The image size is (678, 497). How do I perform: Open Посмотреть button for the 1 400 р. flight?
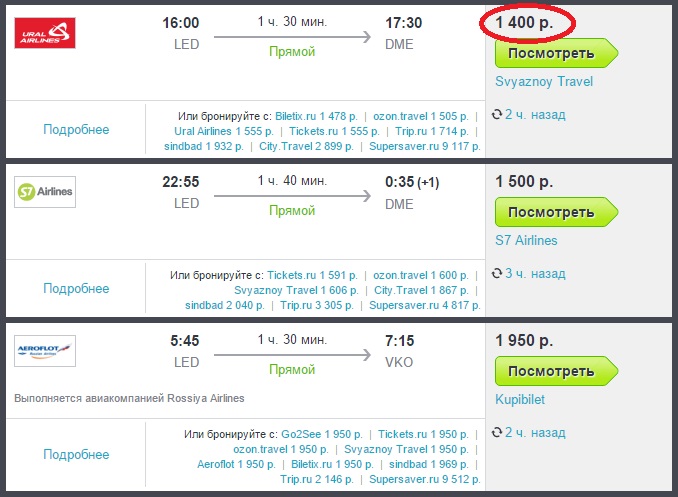[x=556, y=53]
